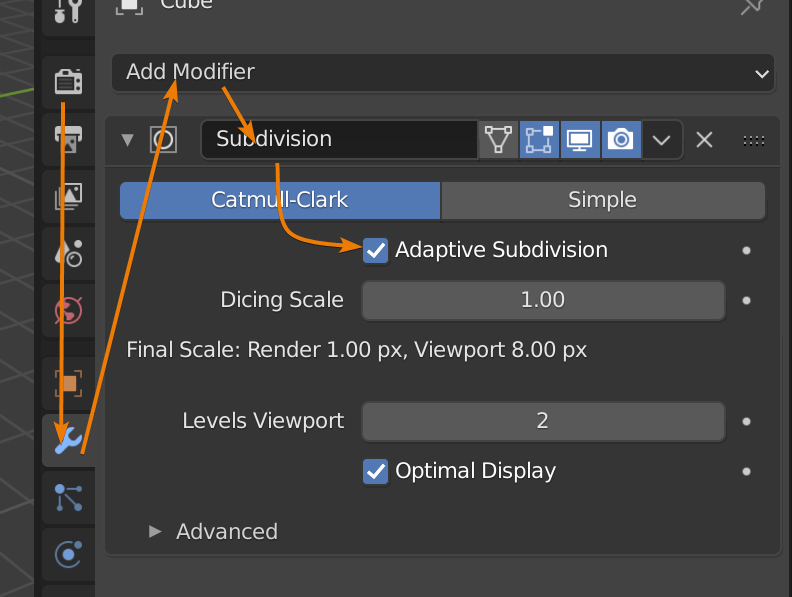Expand the Advanced section
792x597 pixels.
[x=155, y=531]
